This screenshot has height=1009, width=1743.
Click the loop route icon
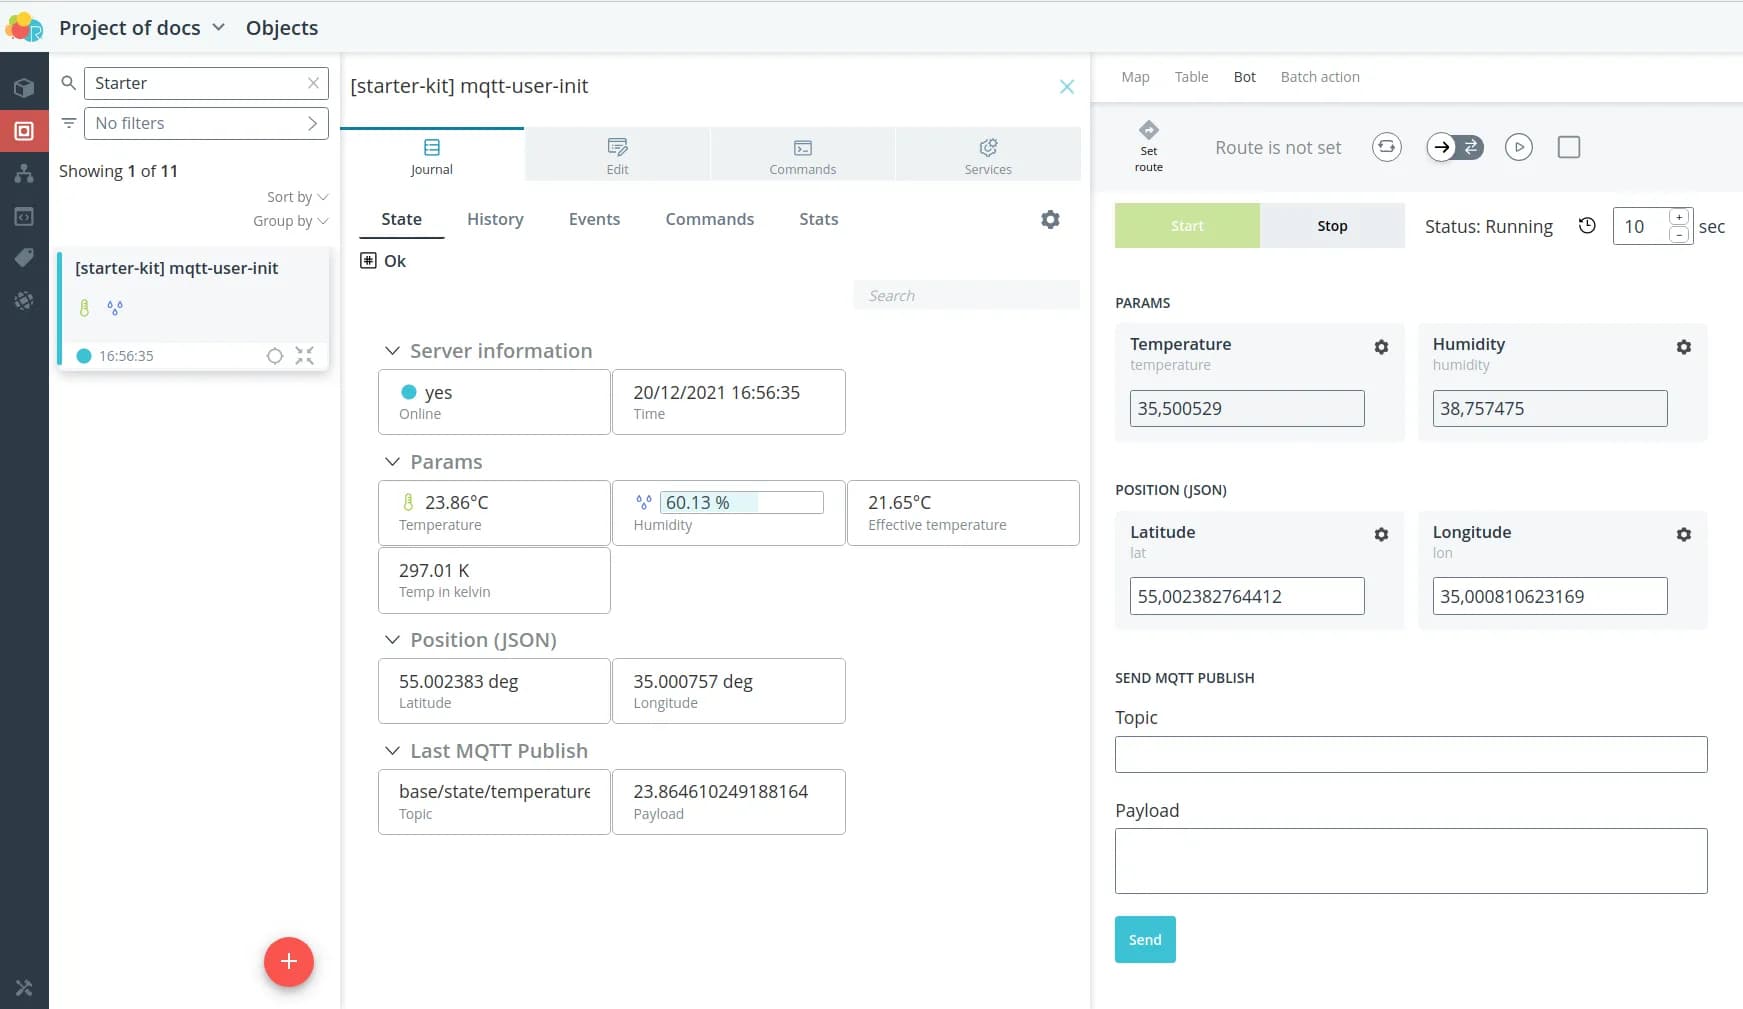coord(1386,148)
